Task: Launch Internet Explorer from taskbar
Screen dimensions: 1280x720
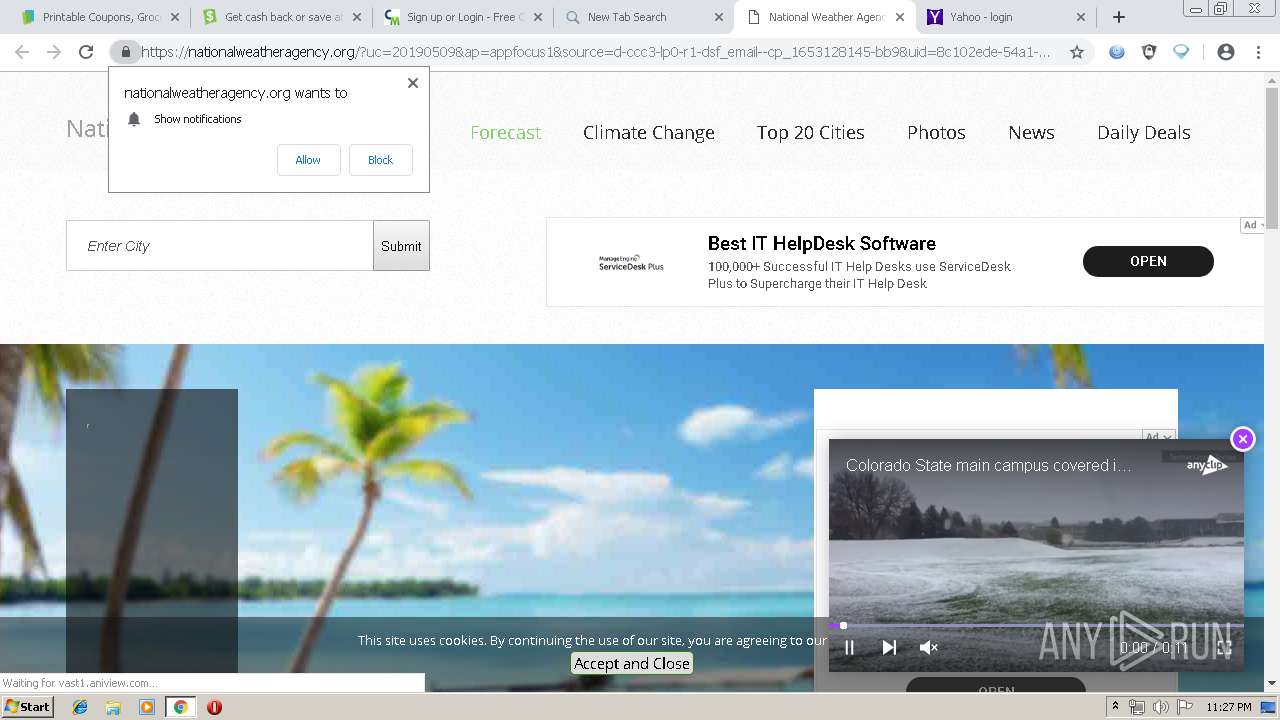Action: [80, 707]
